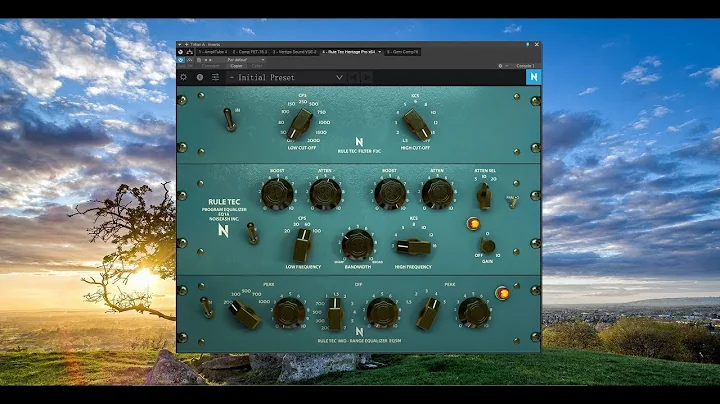The image size is (720, 404).
Task: Select the 4 - Rule Tec Heritage Pro tab
Action: click(x=349, y=52)
